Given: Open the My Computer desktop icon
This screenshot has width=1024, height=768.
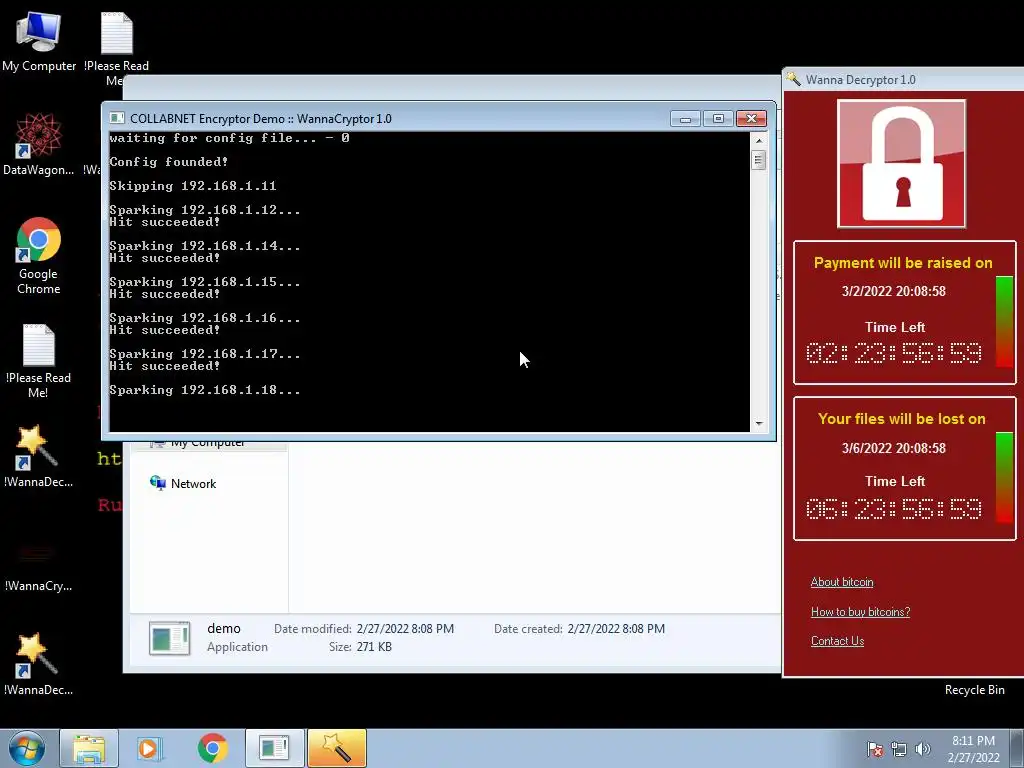Looking at the screenshot, I should [39, 41].
